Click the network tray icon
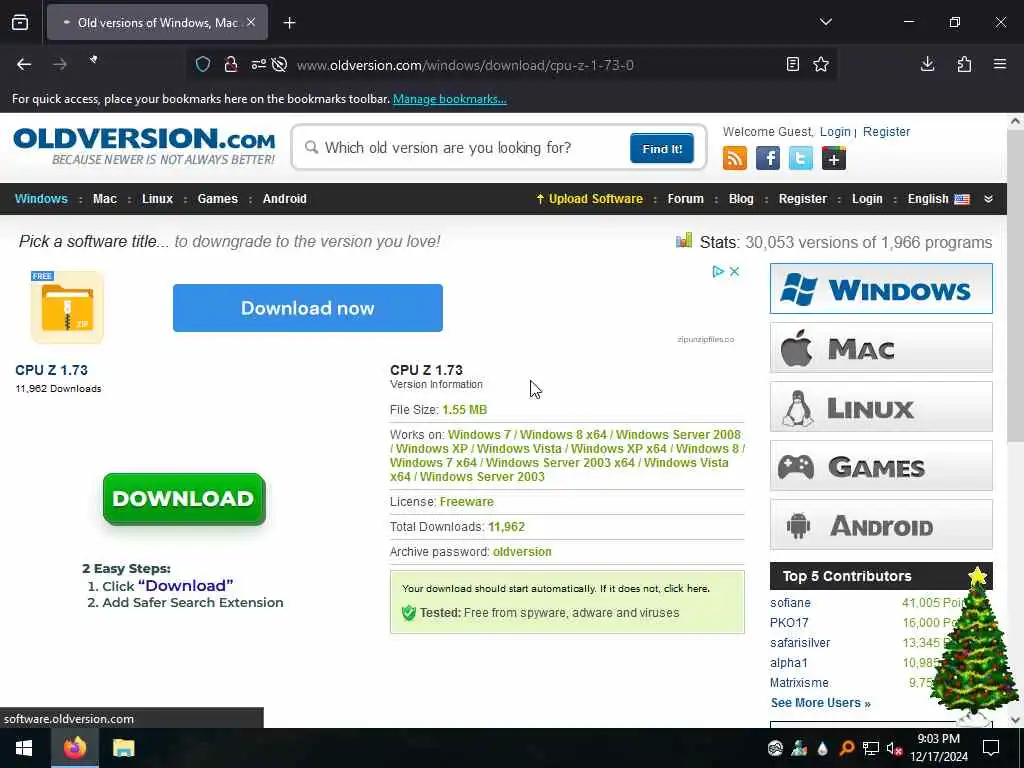This screenshot has width=1024, height=768. 871,748
